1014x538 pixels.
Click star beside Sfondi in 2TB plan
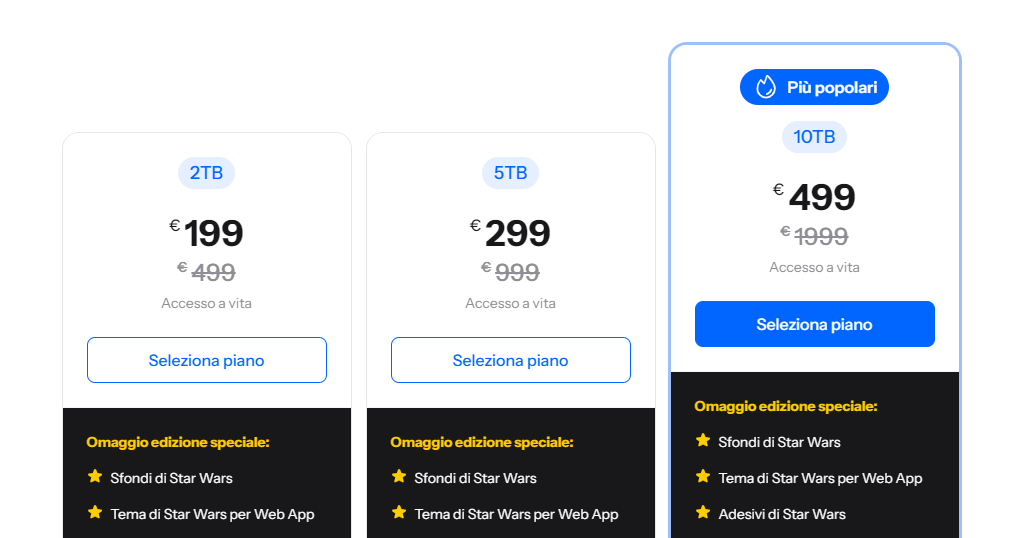95,477
